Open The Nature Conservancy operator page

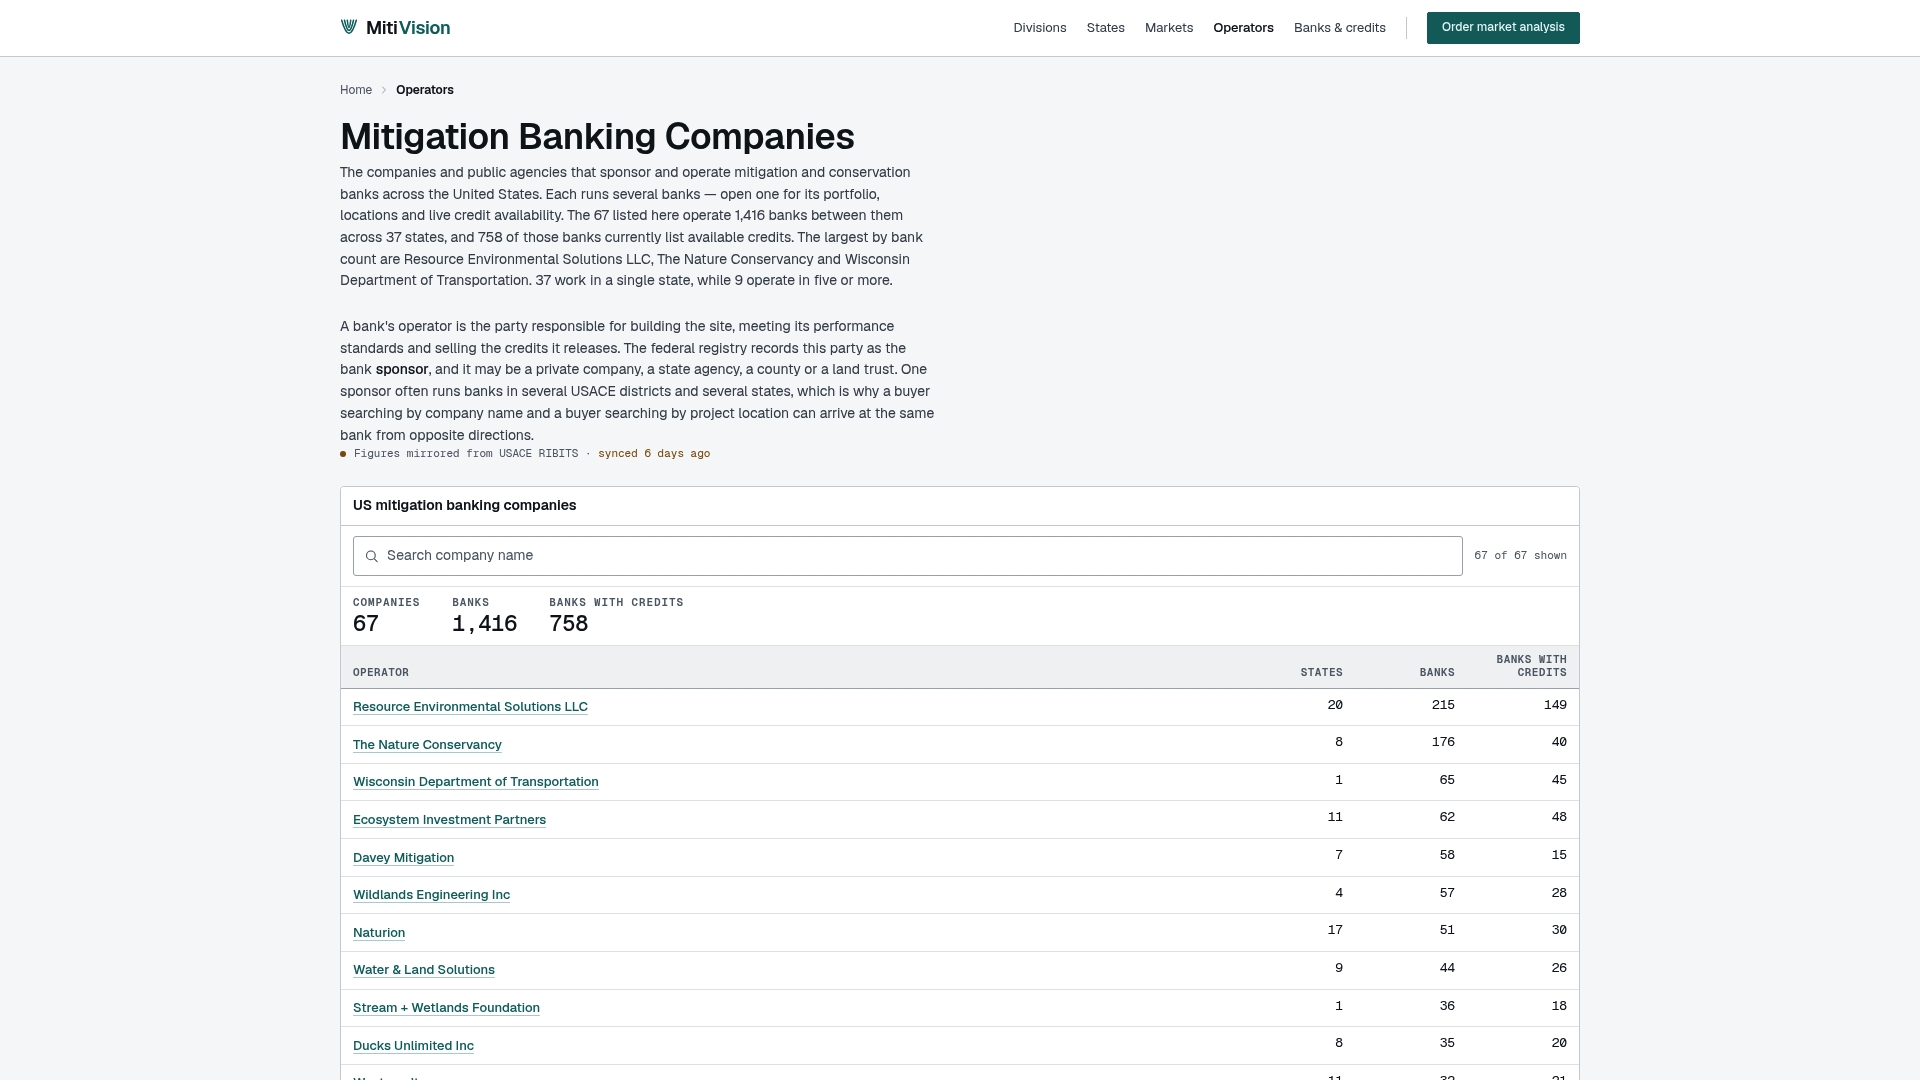[x=427, y=745]
